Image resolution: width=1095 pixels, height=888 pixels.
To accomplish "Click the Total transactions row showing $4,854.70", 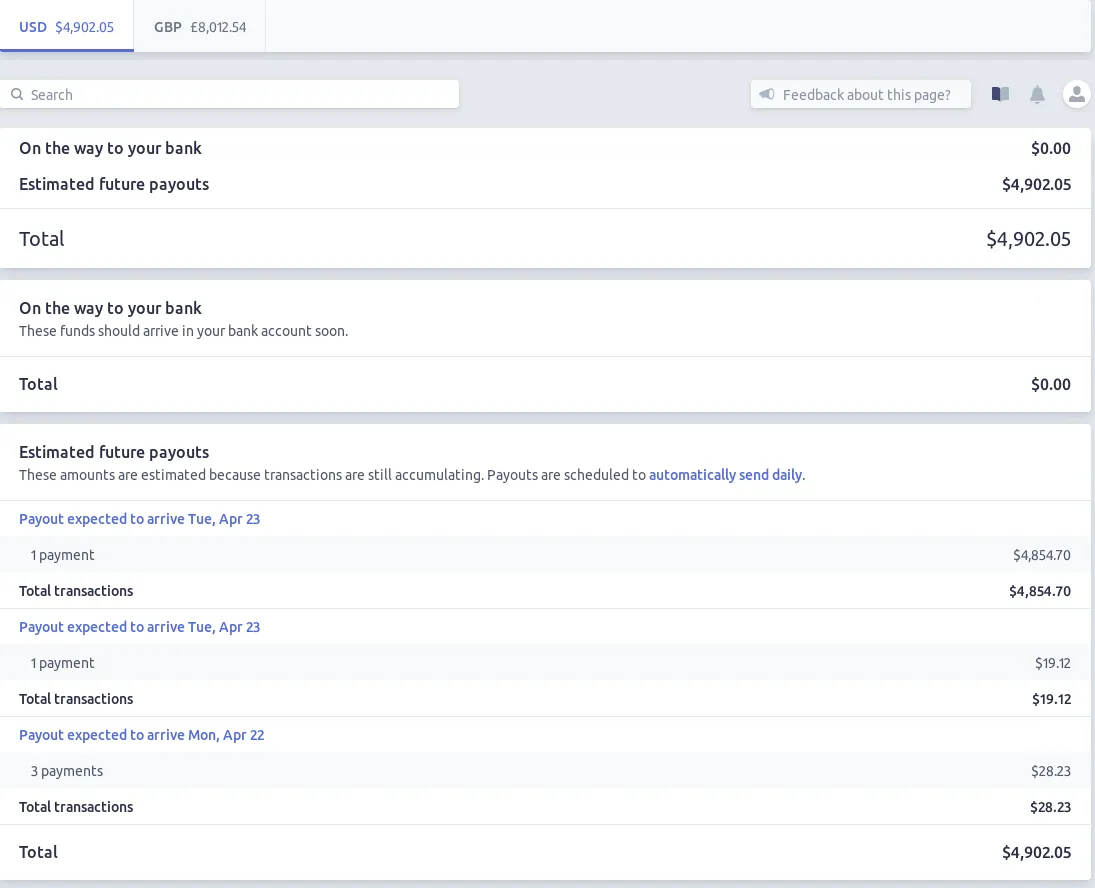I will [x=545, y=591].
